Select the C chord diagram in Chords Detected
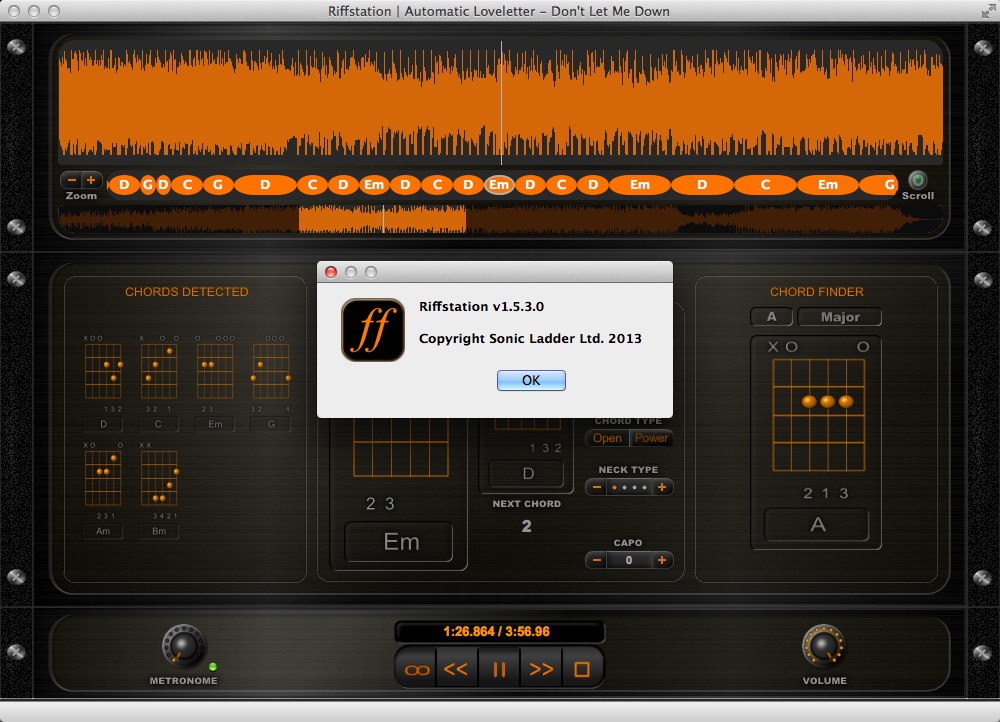This screenshot has width=1000, height=722. click(x=158, y=371)
